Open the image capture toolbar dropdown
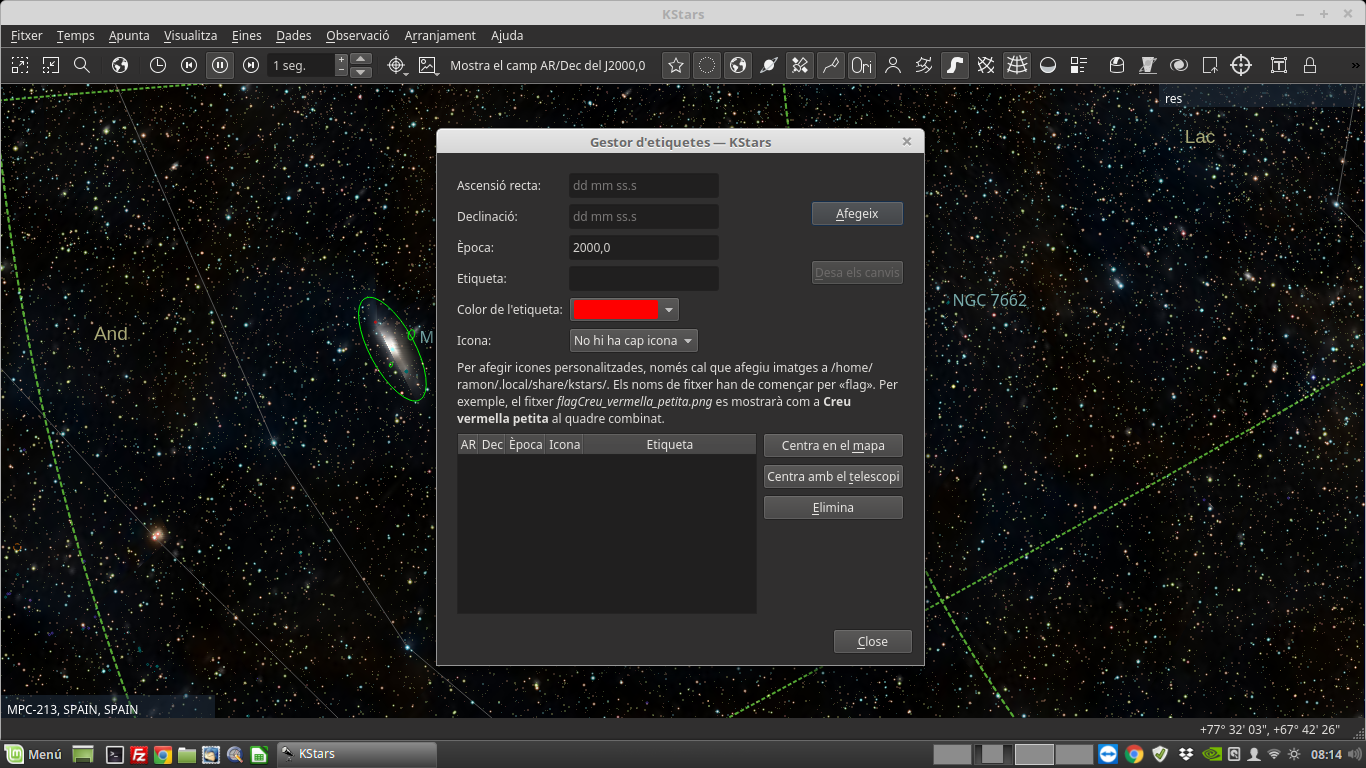 (x=428, y=65)
